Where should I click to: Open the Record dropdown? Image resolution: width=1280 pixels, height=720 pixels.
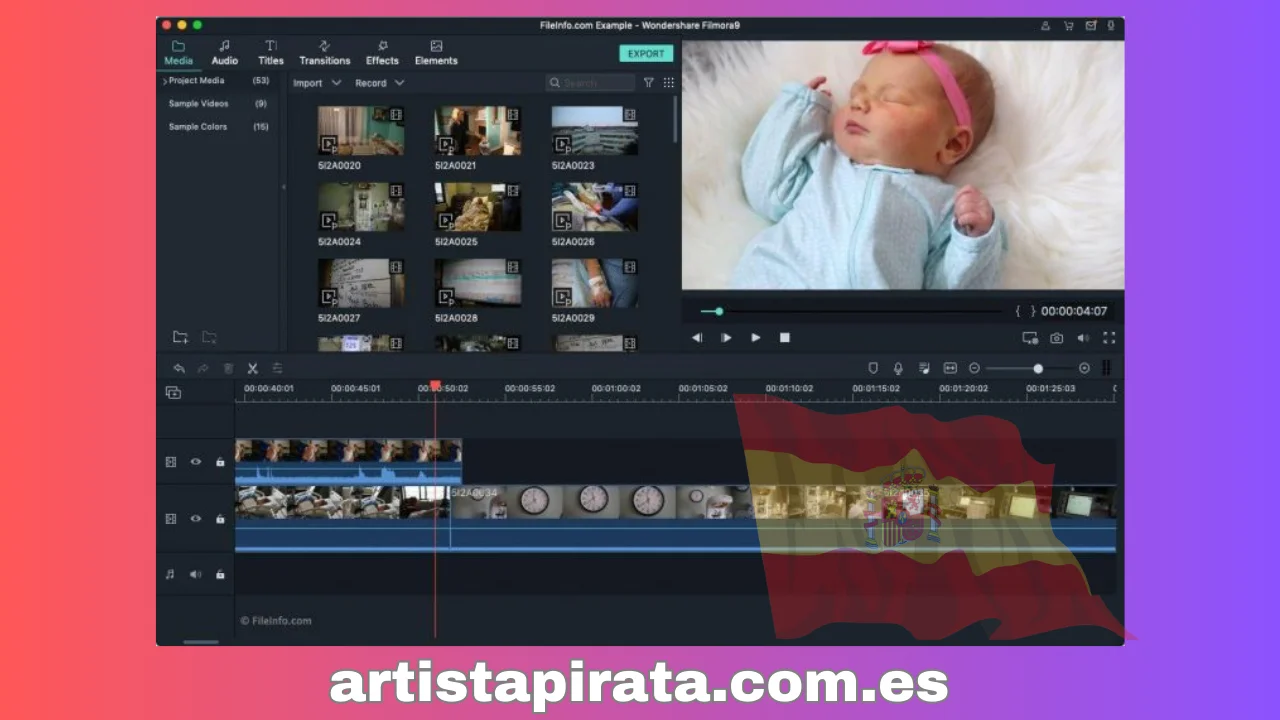380,83
